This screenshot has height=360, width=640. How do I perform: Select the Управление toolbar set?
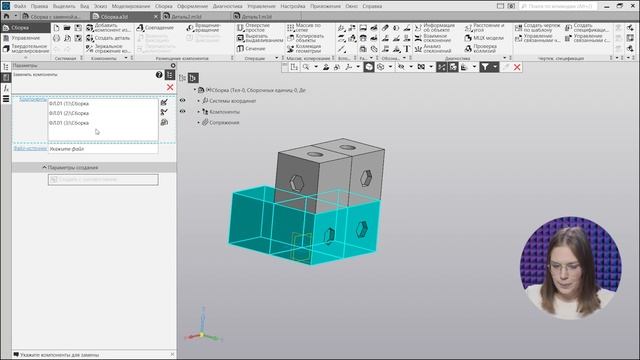click(25, 38)
